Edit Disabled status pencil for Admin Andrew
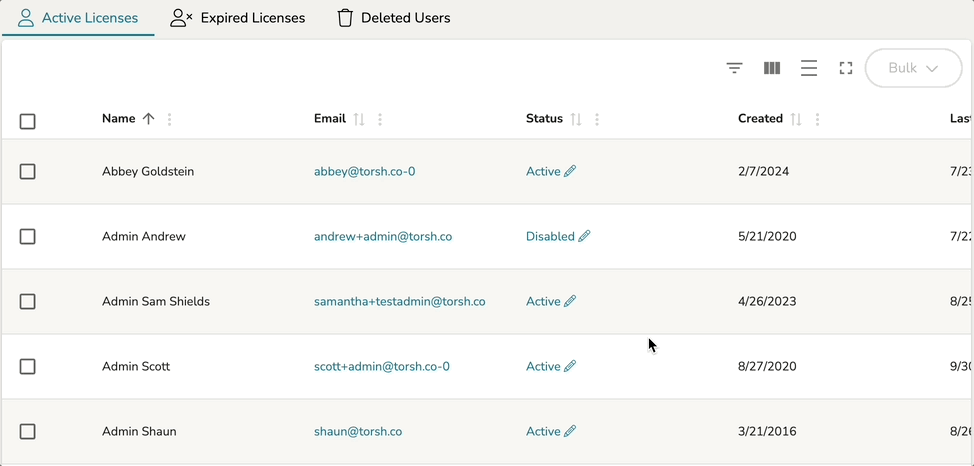The width and height of the screenshot is (974, 466). point(585,237)
